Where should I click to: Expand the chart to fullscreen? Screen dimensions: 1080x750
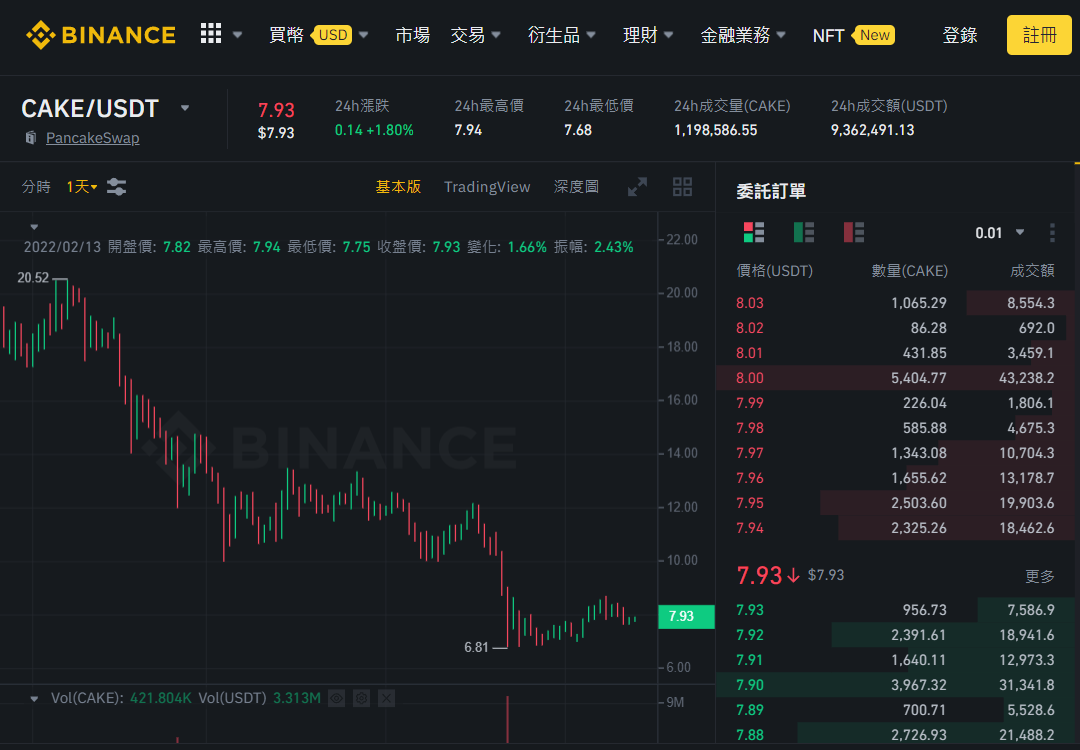[x=637, y=187]
